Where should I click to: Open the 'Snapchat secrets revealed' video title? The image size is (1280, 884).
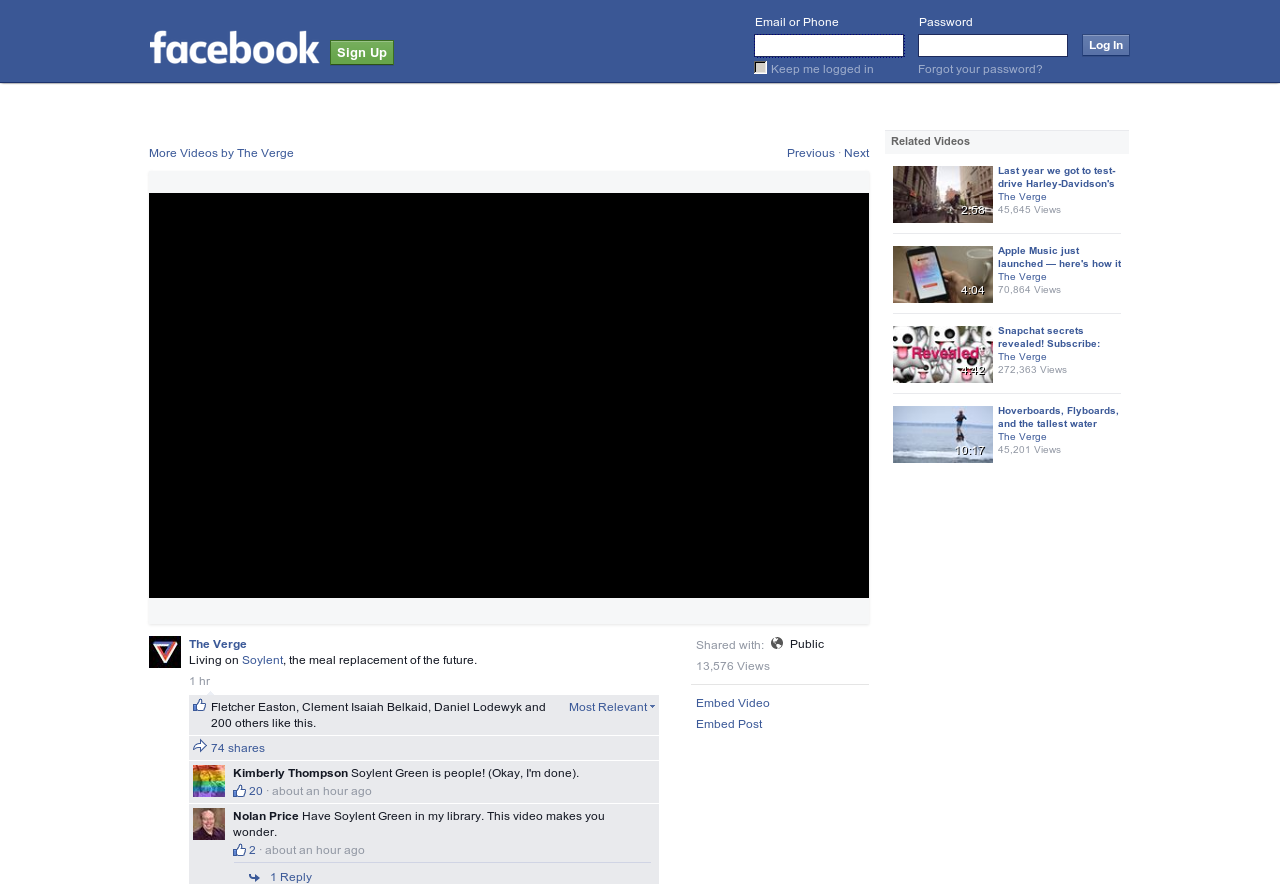tap(1049, 337)
